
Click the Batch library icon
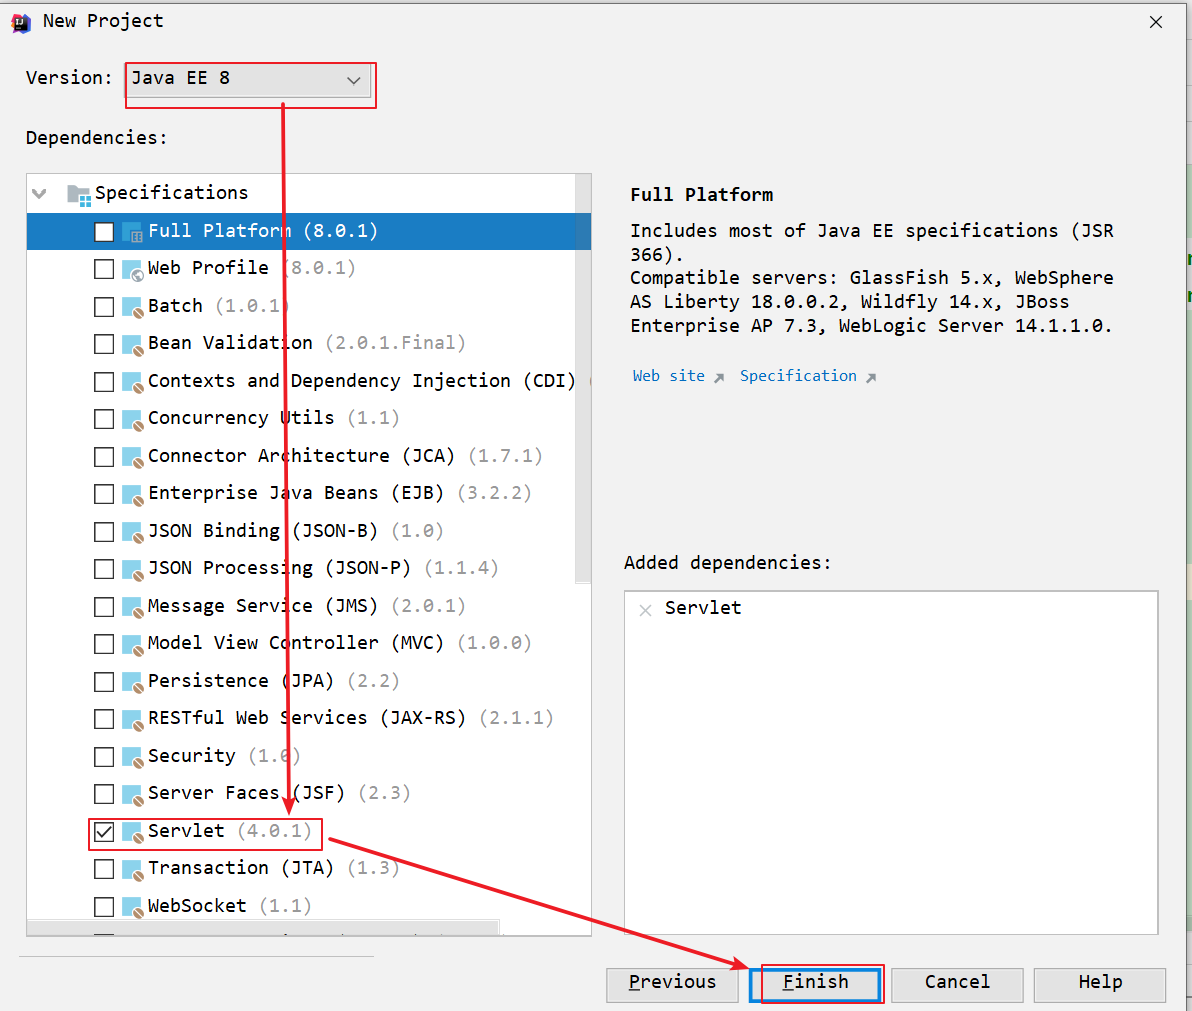(132, 307)
